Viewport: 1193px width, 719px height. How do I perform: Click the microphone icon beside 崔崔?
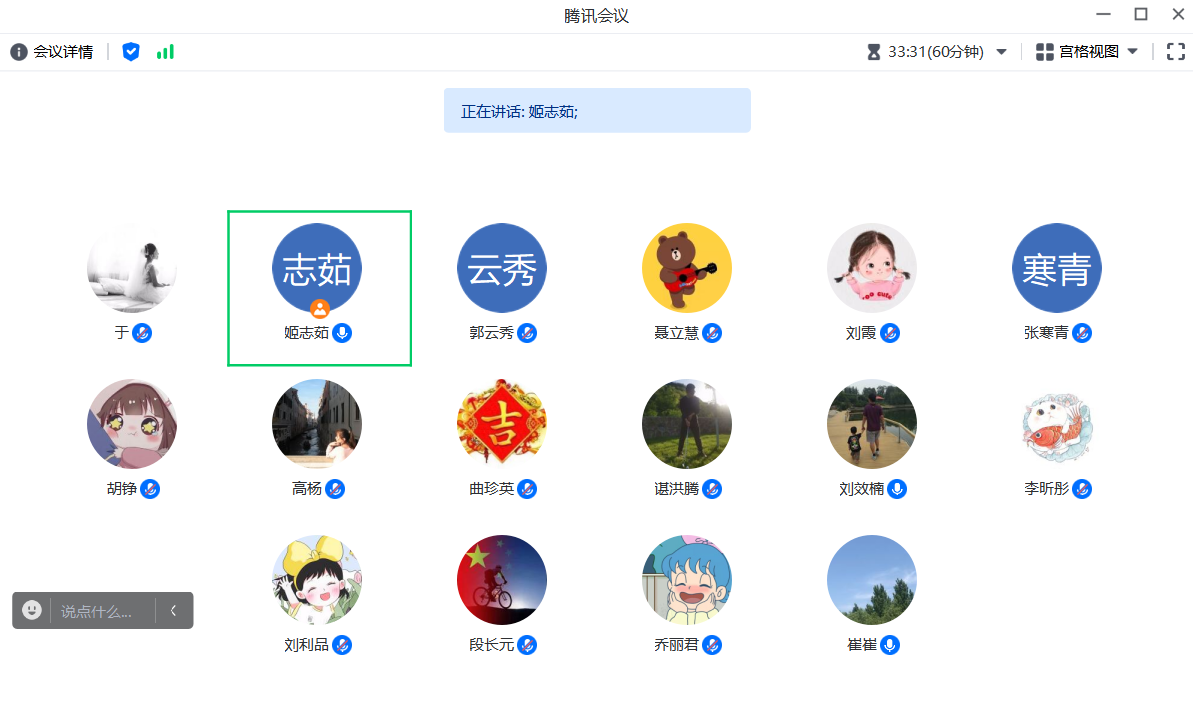889,645
